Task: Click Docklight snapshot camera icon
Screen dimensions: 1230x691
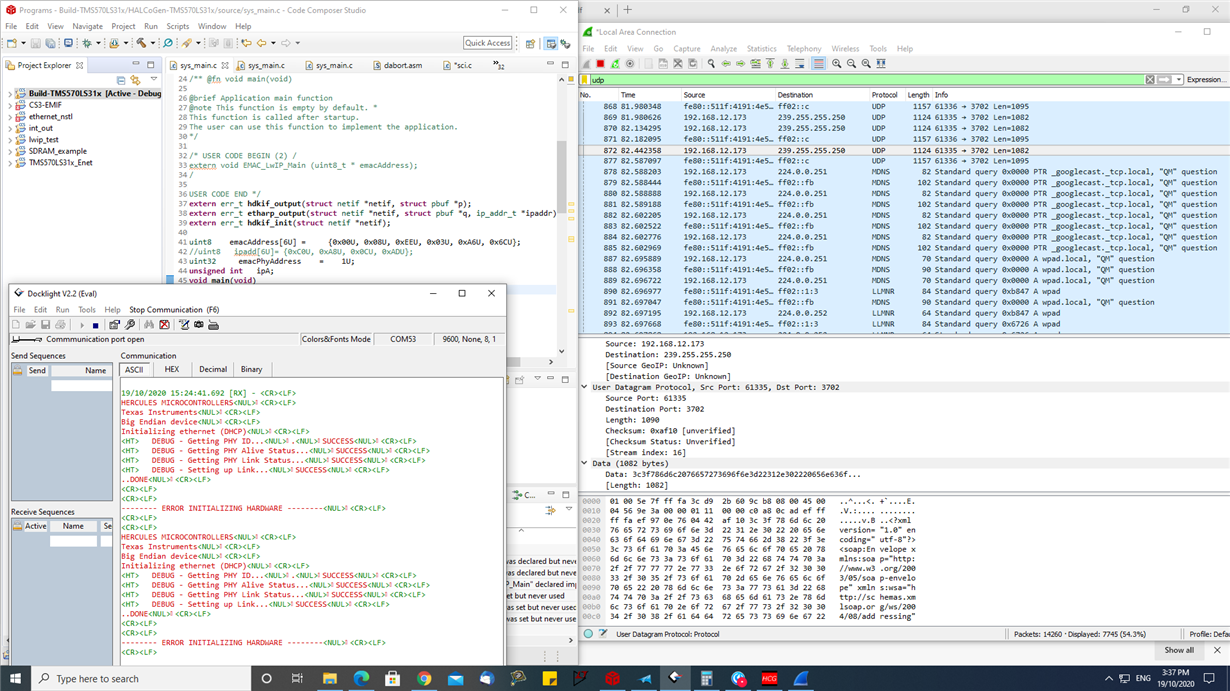Action: [x=198, y=325]
